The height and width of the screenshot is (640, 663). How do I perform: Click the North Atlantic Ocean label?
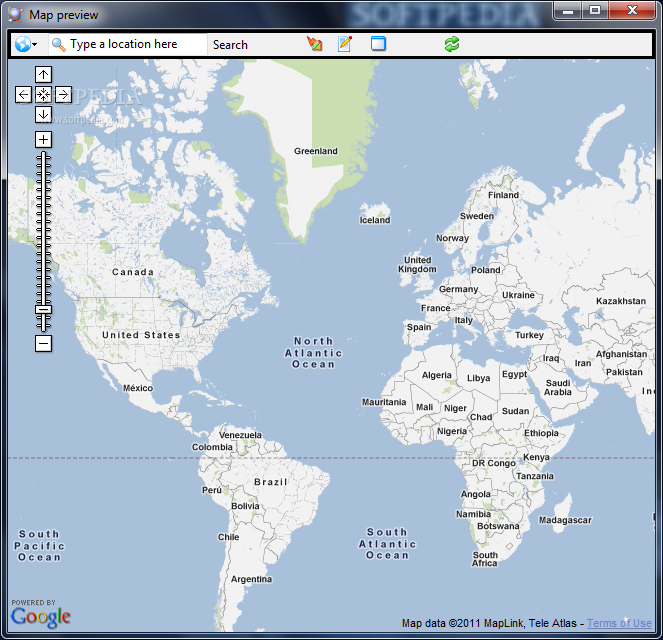click(313, 353)
